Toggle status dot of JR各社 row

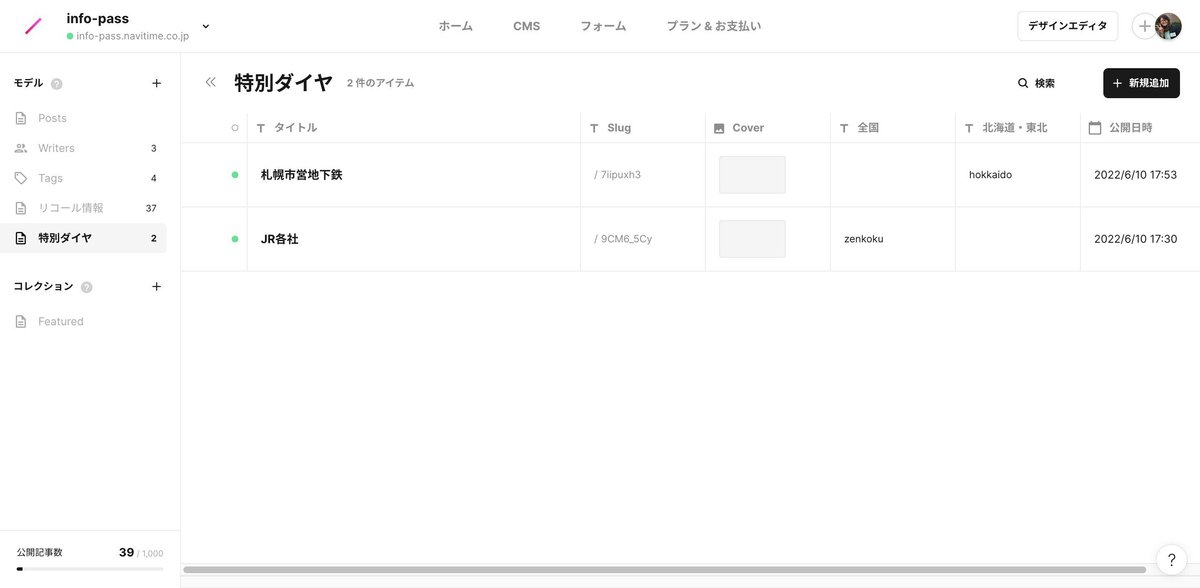tap(235, 239)
